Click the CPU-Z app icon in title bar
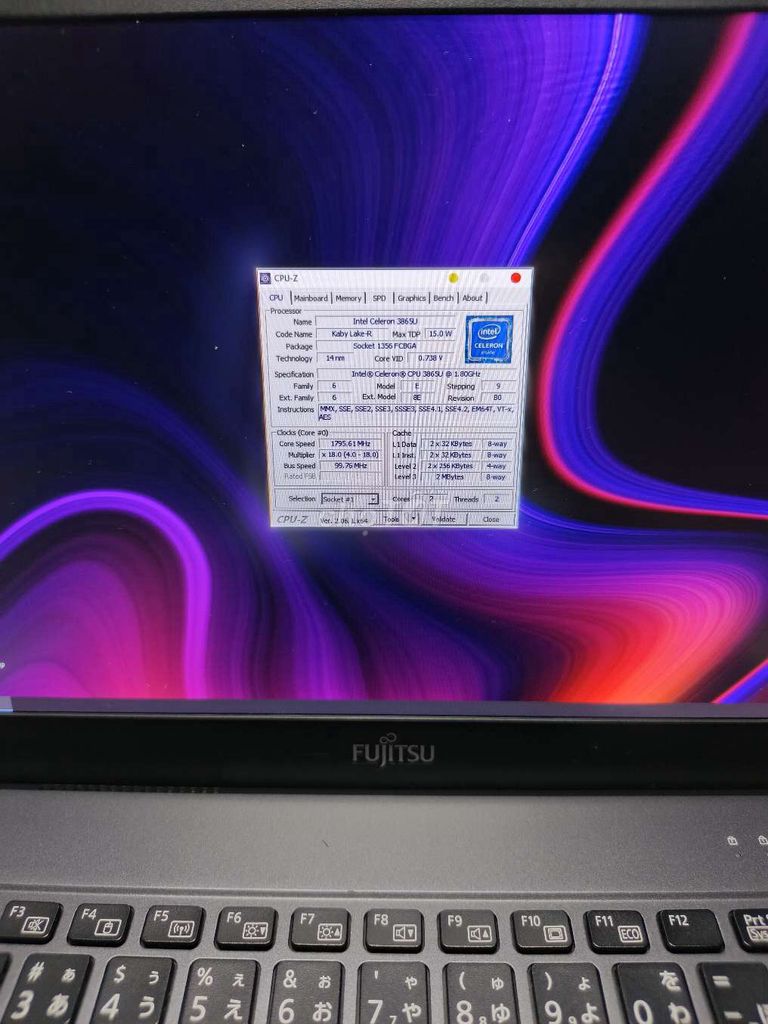768x1024 pixels. [265, 278]
